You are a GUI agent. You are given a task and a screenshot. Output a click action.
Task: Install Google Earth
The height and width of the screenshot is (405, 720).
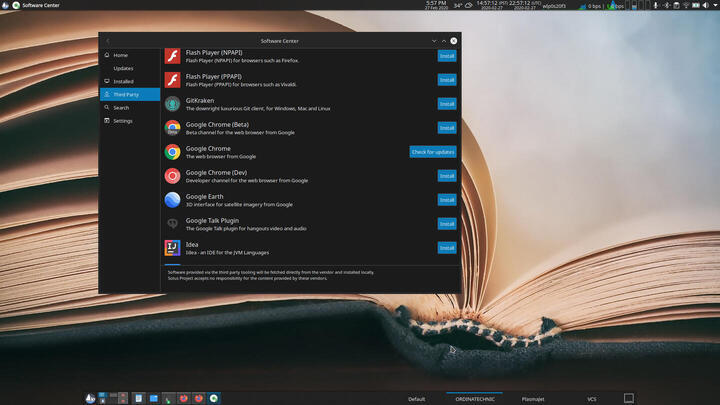(447, 200)
